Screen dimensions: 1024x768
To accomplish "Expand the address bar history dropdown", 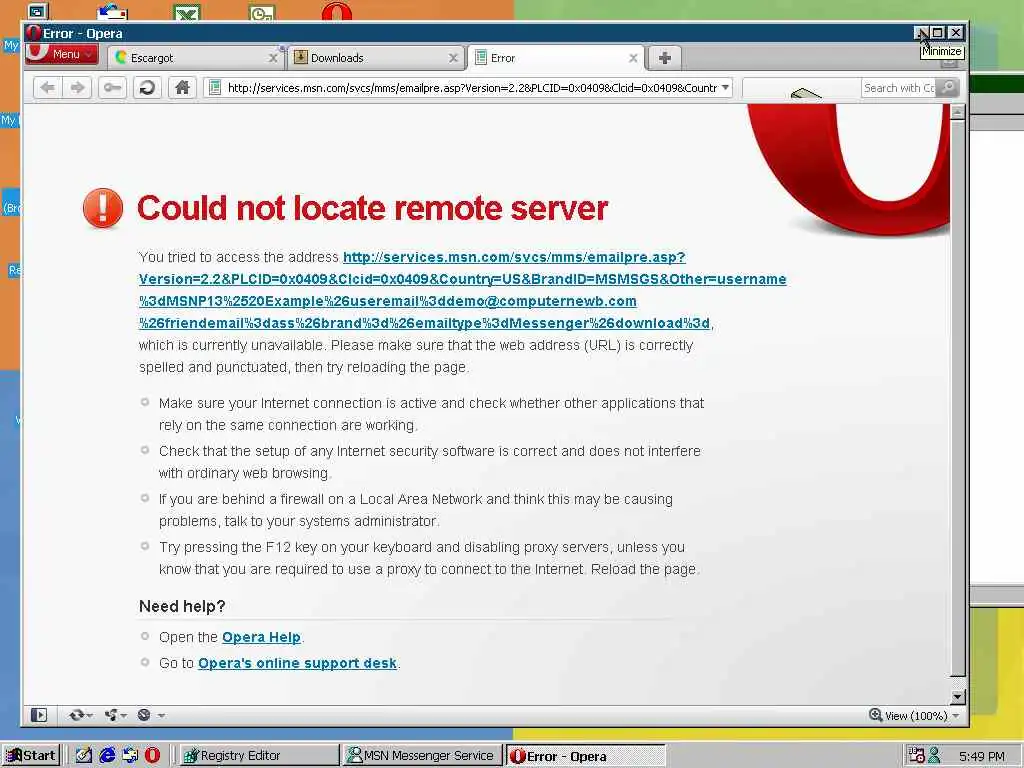I will point(725,88).
